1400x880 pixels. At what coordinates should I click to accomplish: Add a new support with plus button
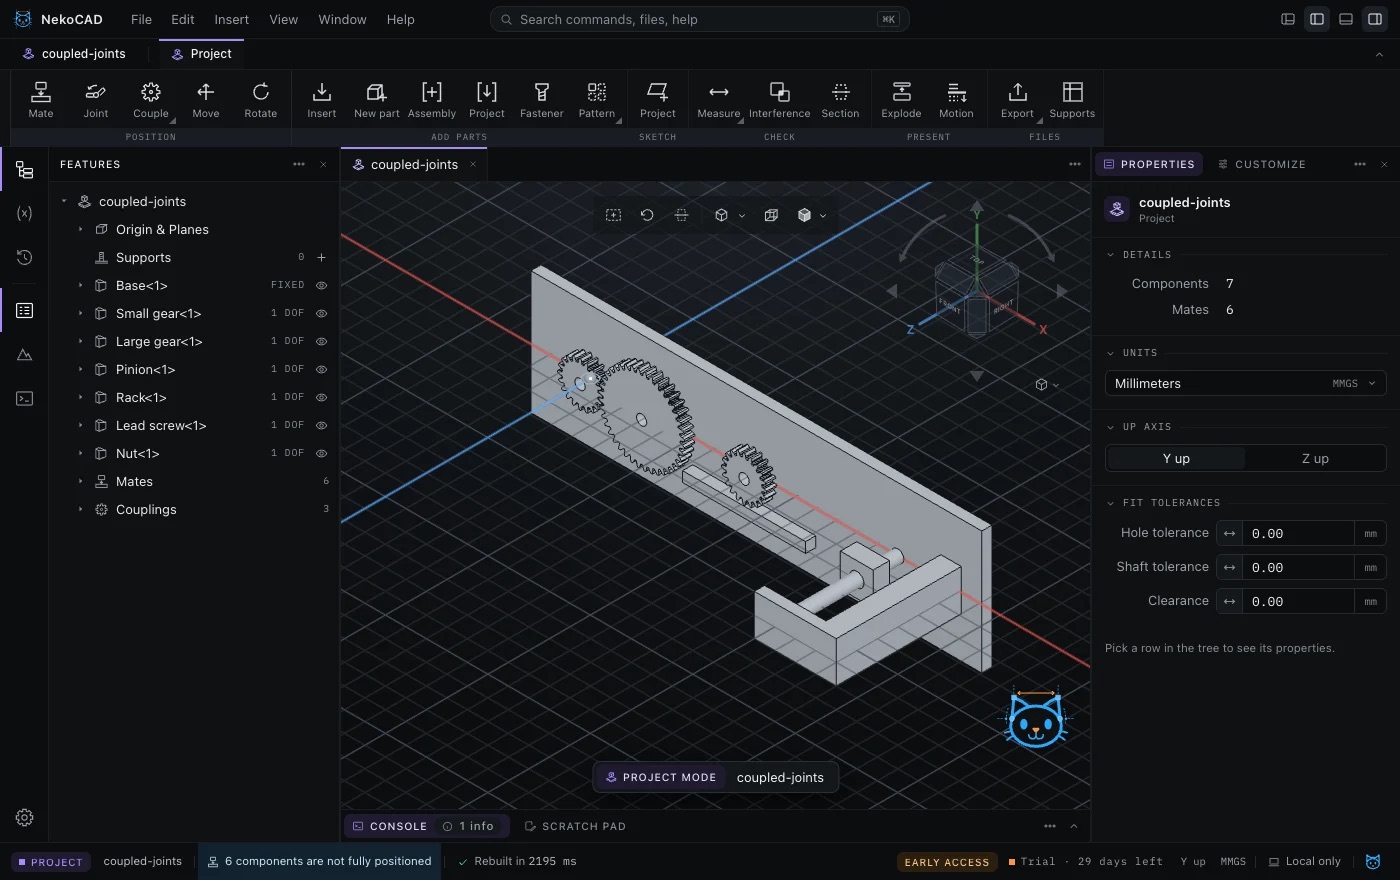(x=322, y=257)
